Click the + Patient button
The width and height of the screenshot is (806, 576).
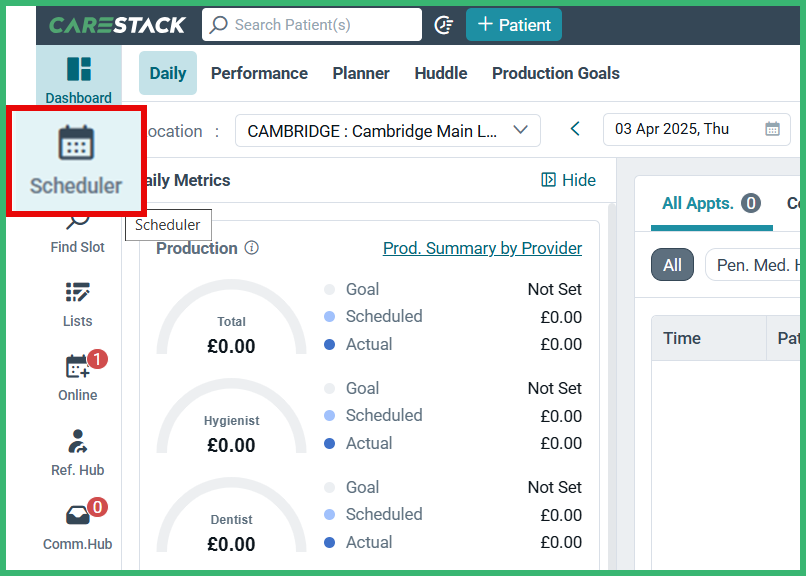coord(513,24)
